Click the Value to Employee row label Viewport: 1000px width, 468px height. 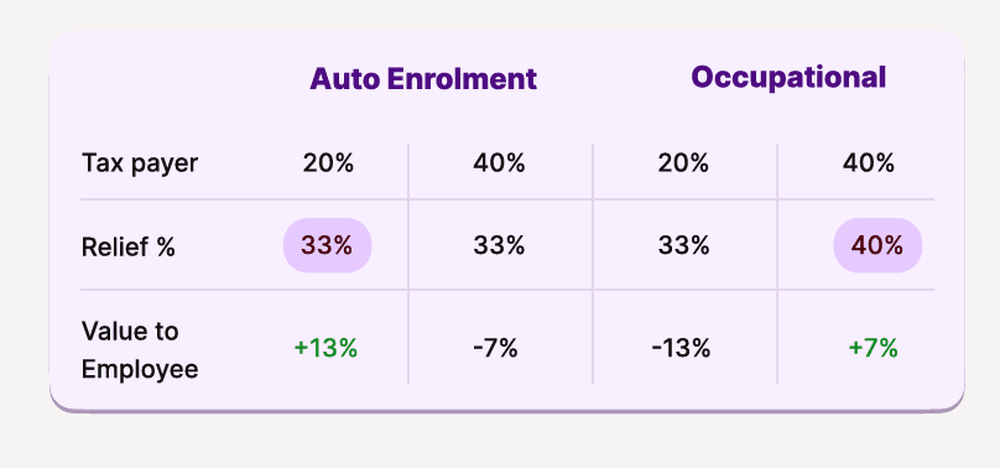click(140, 349)
